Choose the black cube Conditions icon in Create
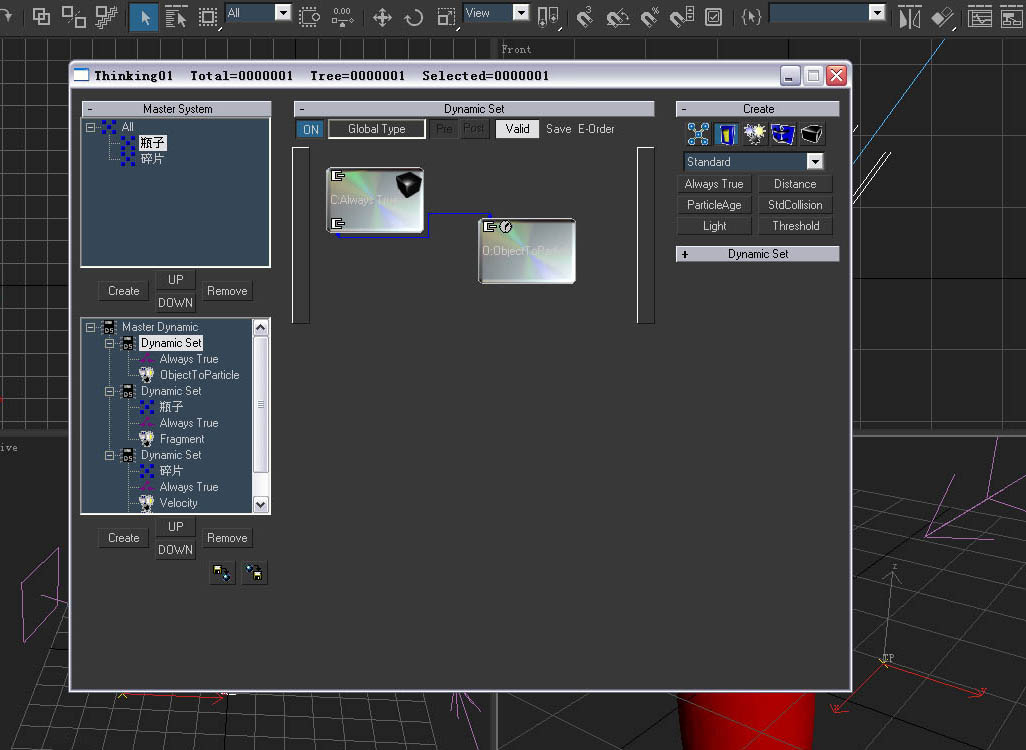This screenshot has height=750, width=1026. click(x=811, y=134)
